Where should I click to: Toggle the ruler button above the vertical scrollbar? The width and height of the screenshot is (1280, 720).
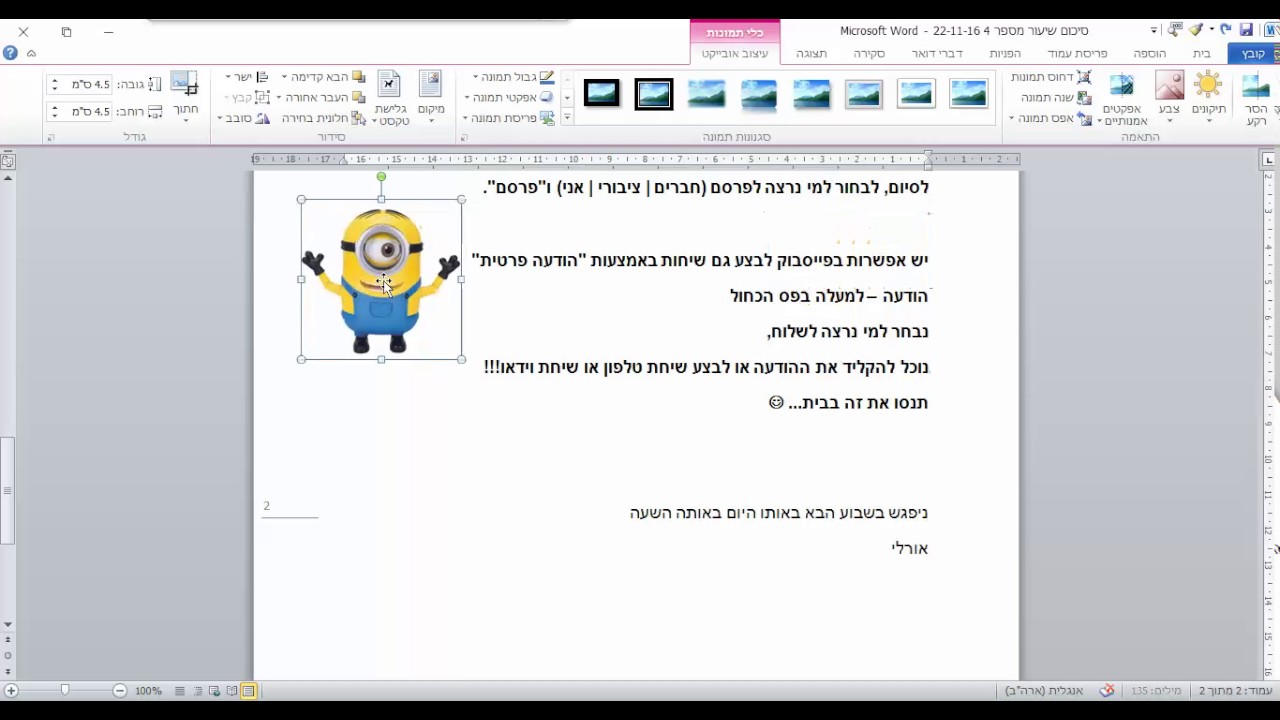point(8,161)
